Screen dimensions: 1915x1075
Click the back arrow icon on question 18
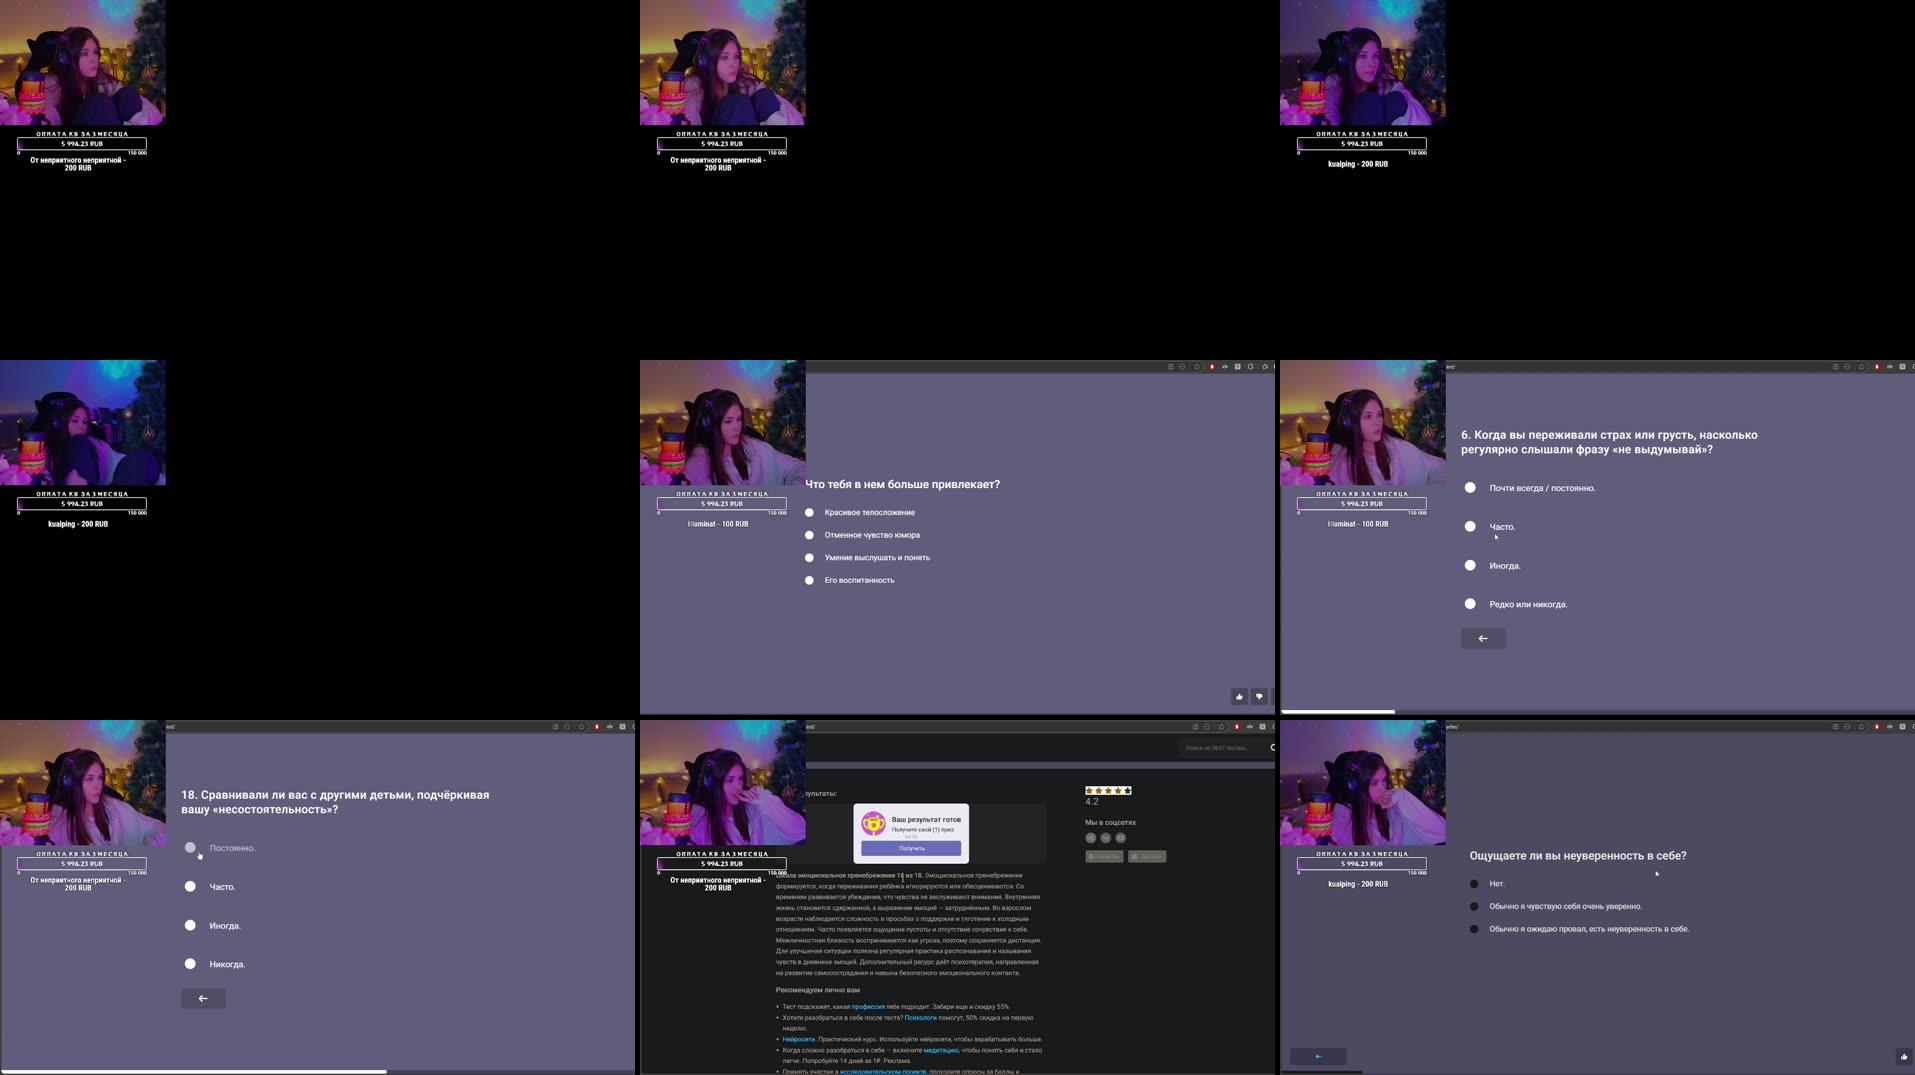[203, 998]
